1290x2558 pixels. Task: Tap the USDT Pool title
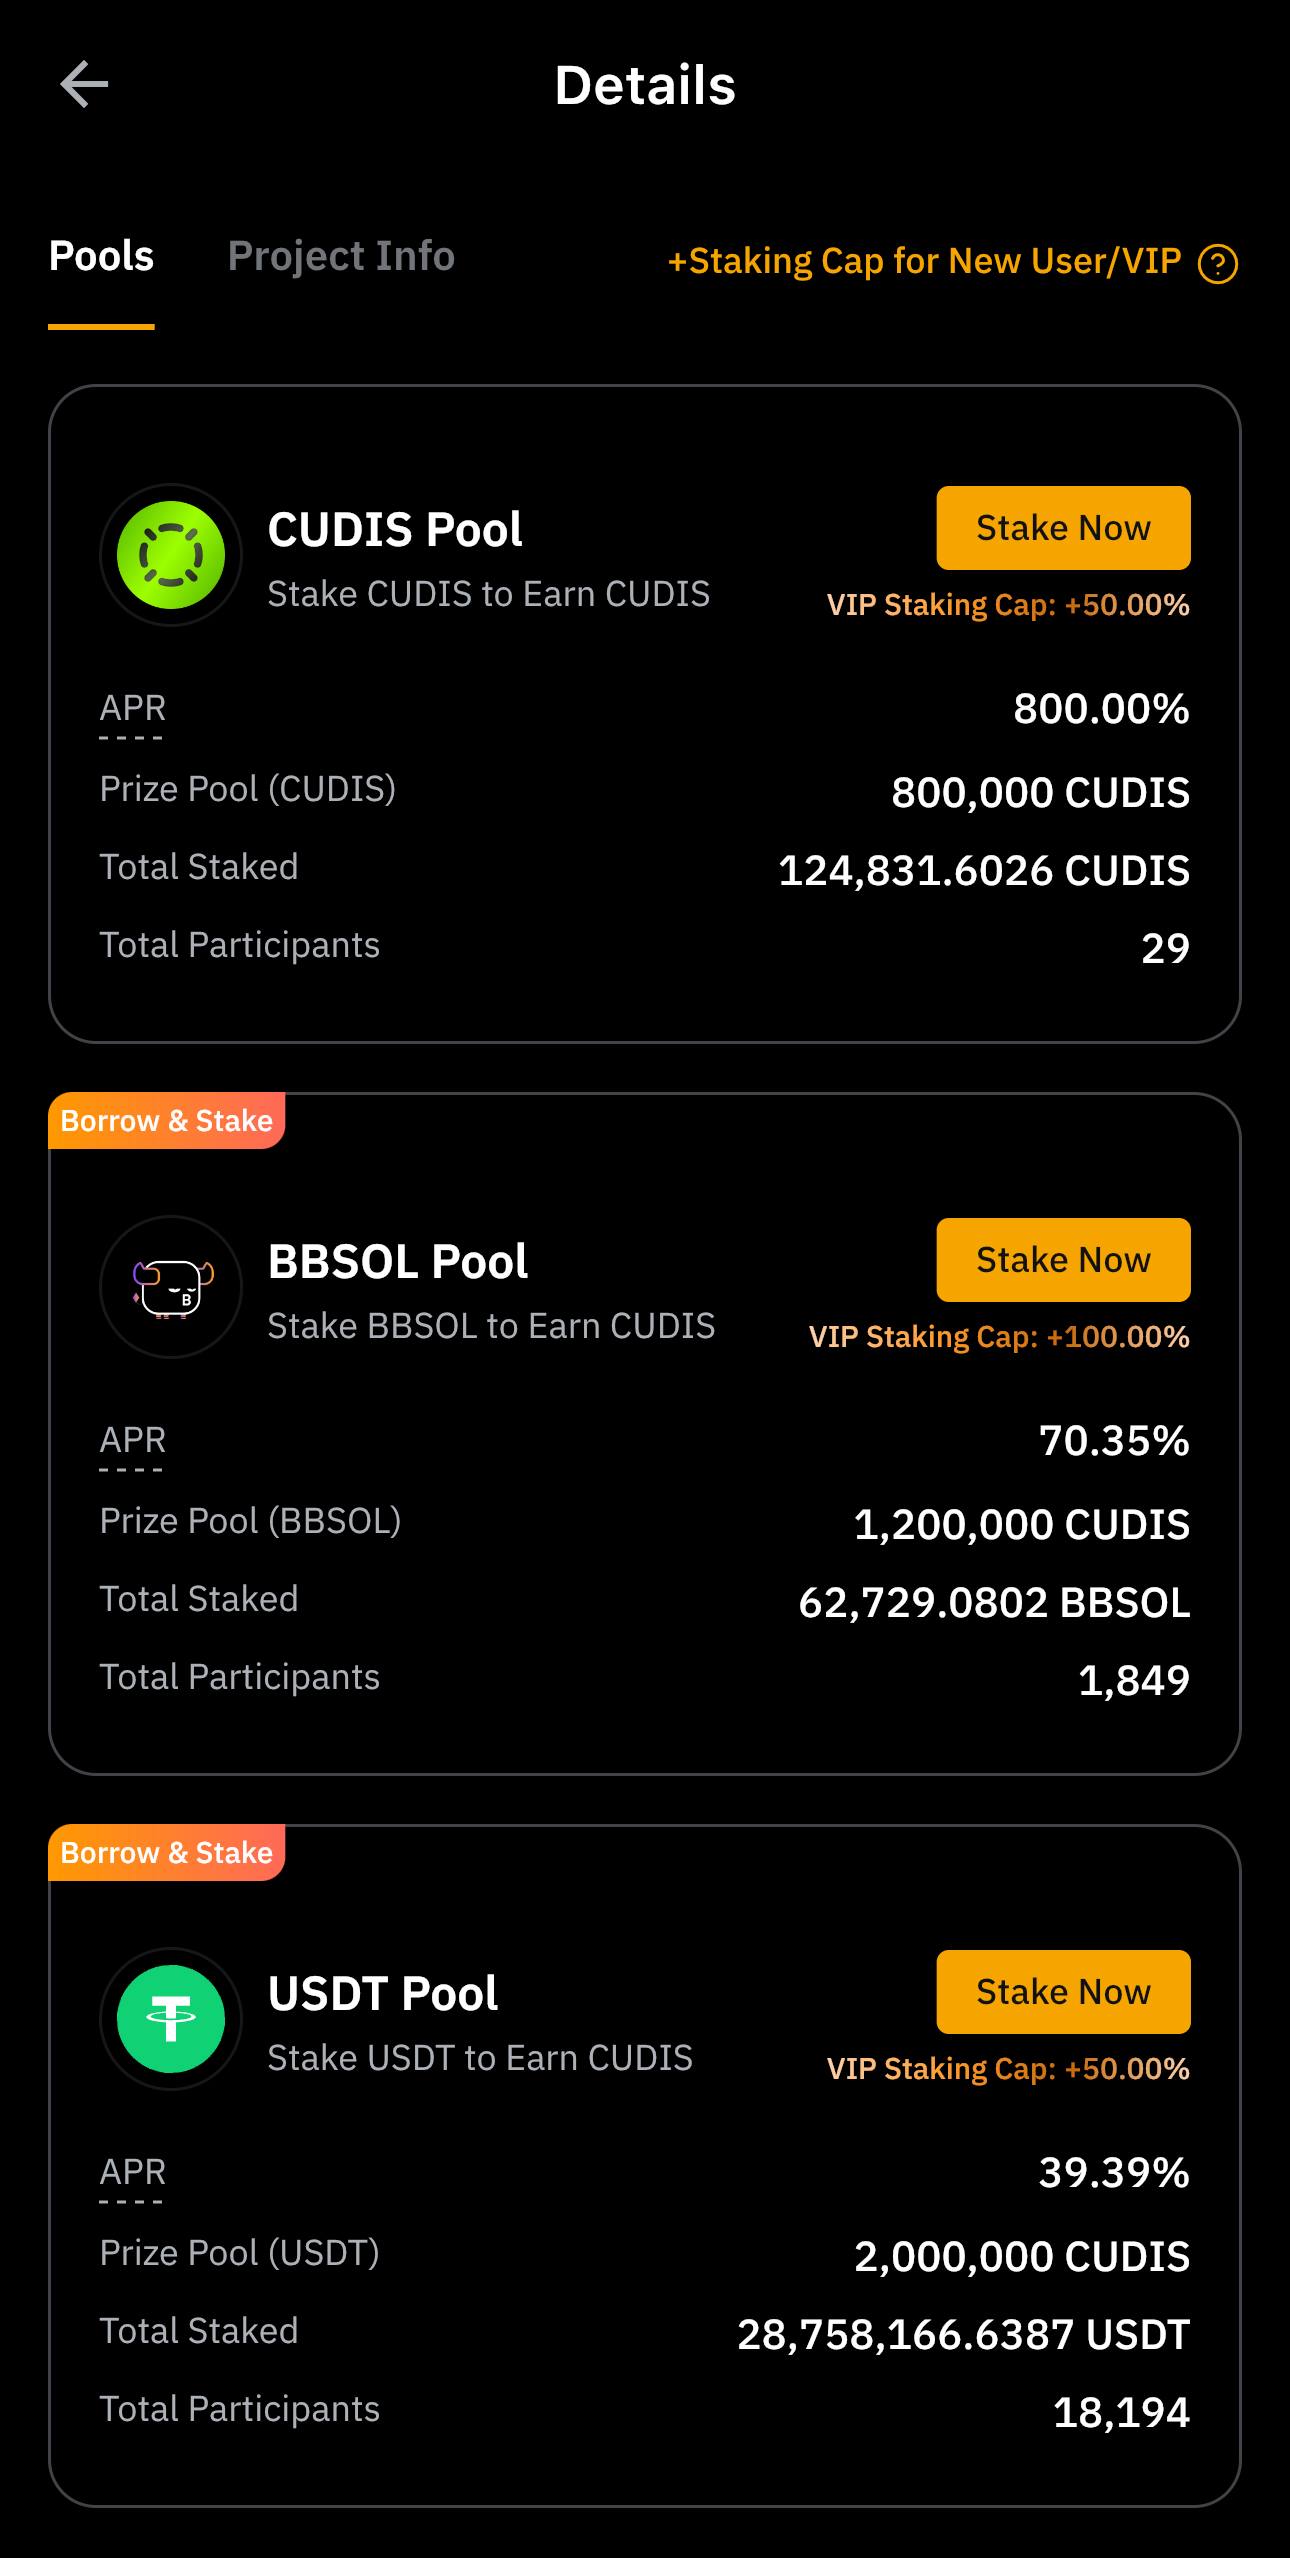click(383, 1994)
